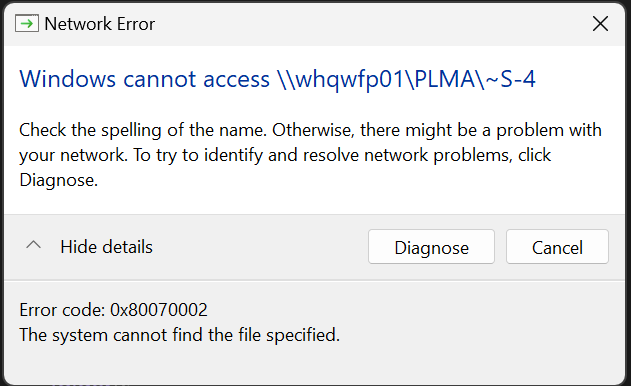631x386 pixels.
Task: Click the Hide details label
Action: point(107,247)
